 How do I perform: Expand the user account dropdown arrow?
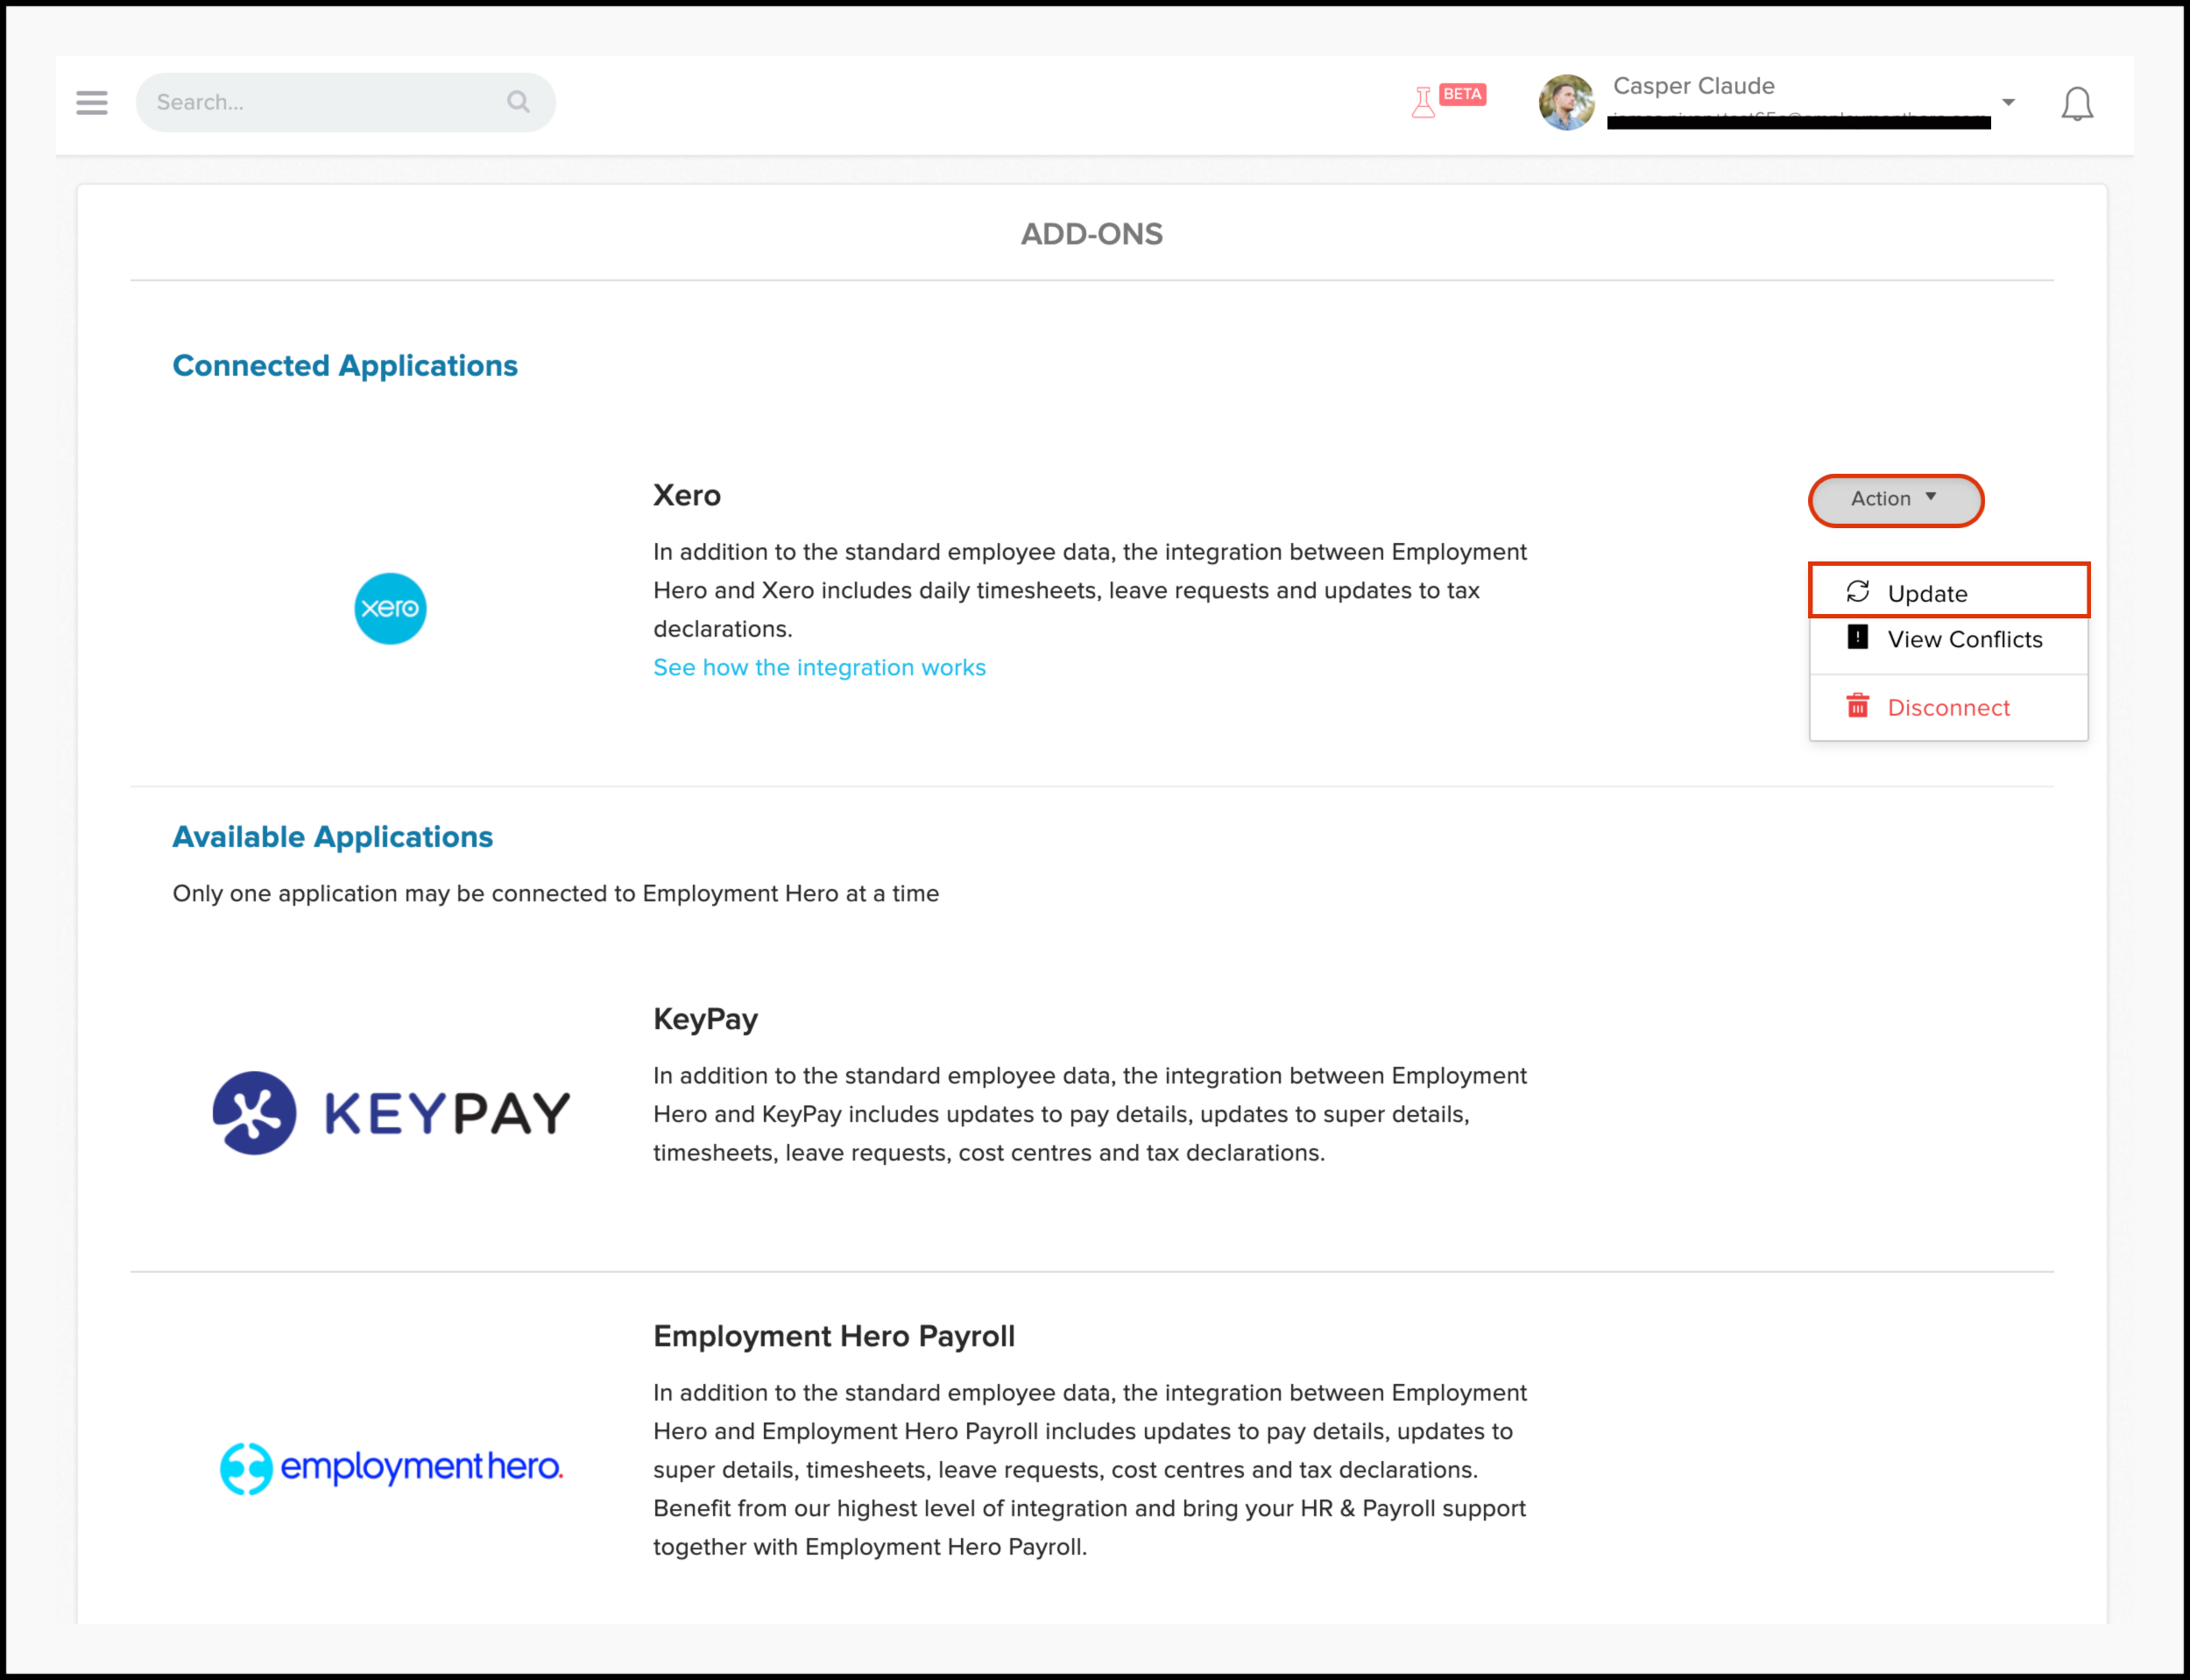coord(2008,102)
